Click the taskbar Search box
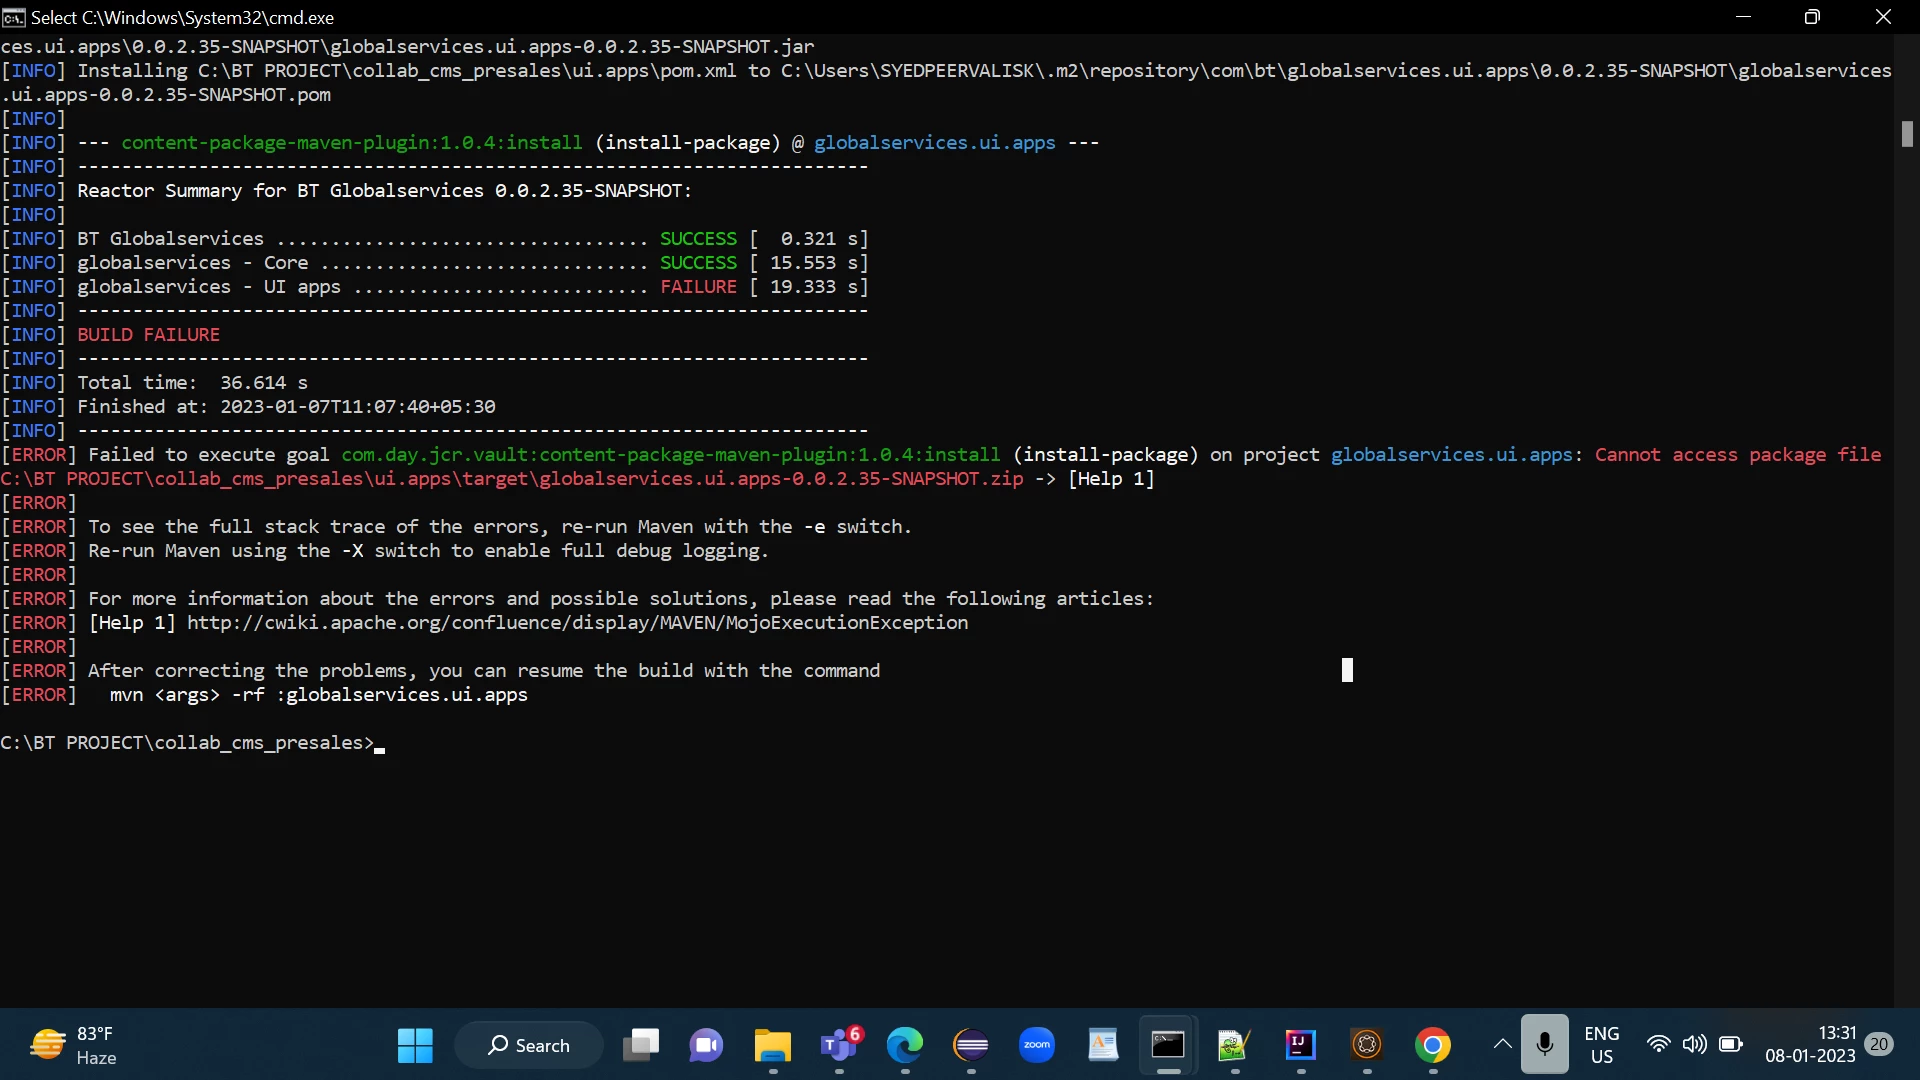The height and width of the screenshot is (1080, 1920). [x=529, y=1046]
